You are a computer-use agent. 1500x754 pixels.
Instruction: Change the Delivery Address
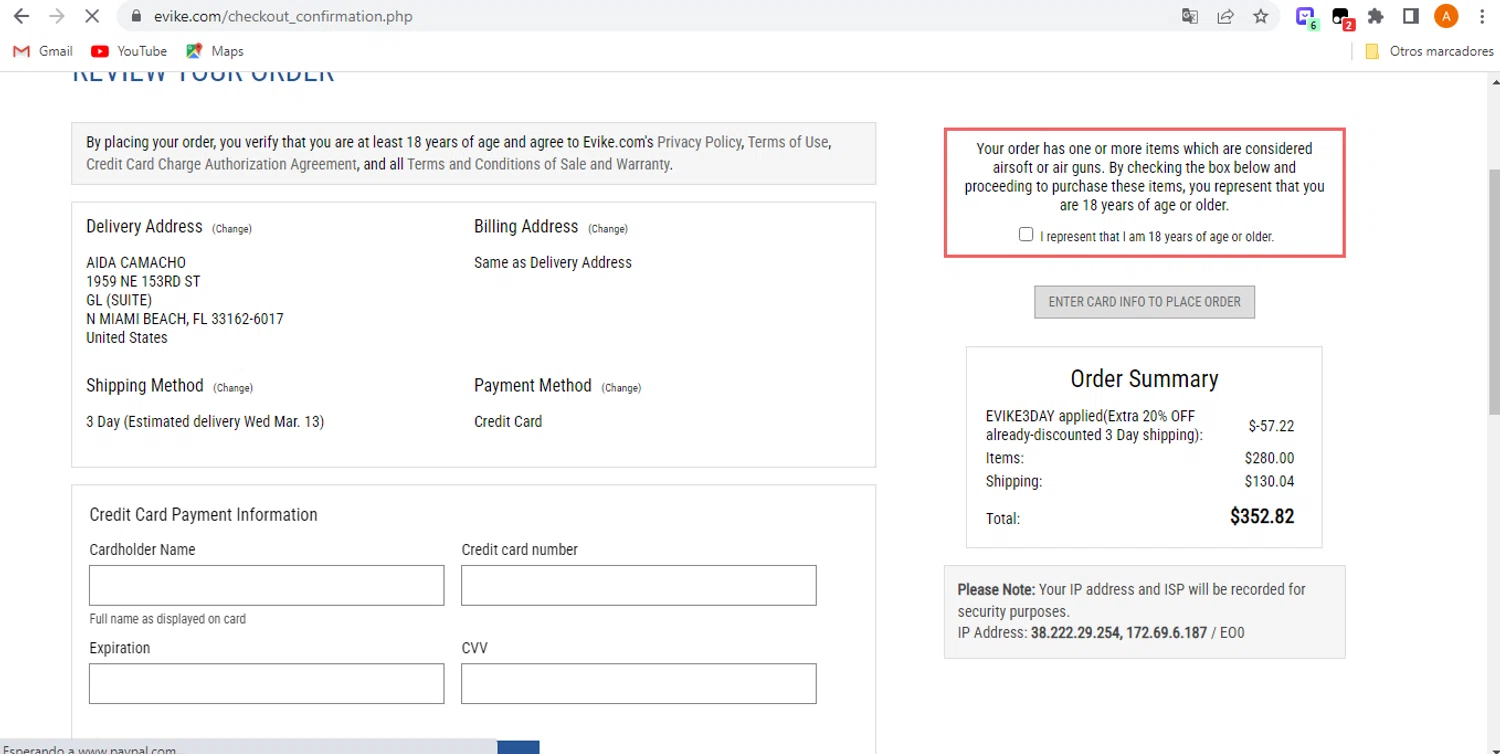click(232, 229)
